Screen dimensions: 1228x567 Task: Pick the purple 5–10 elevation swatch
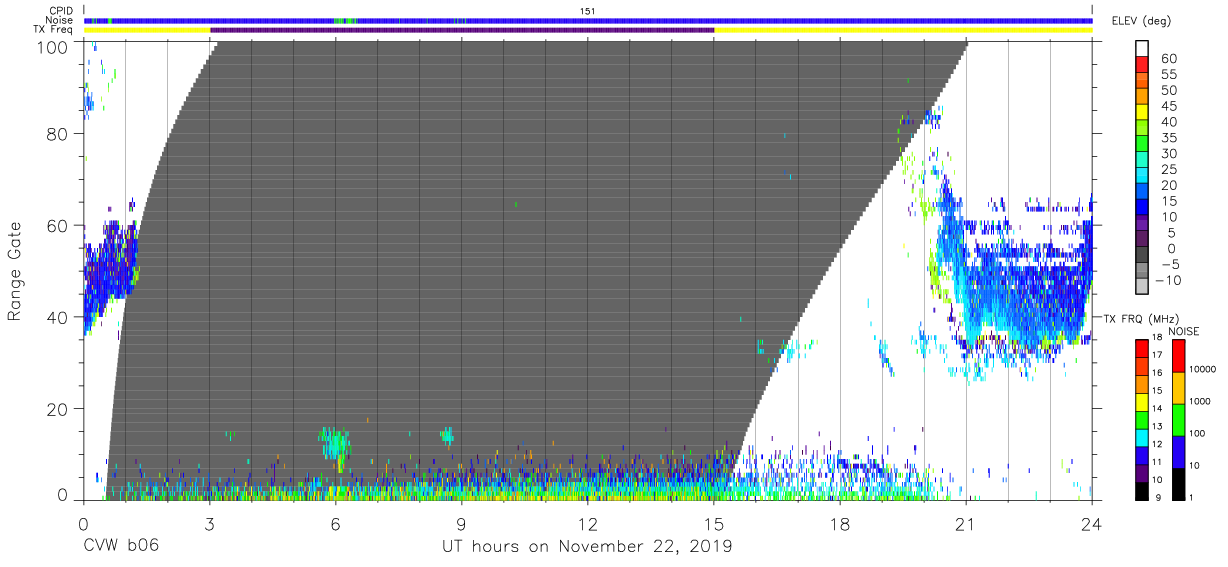coord(1144,225)
